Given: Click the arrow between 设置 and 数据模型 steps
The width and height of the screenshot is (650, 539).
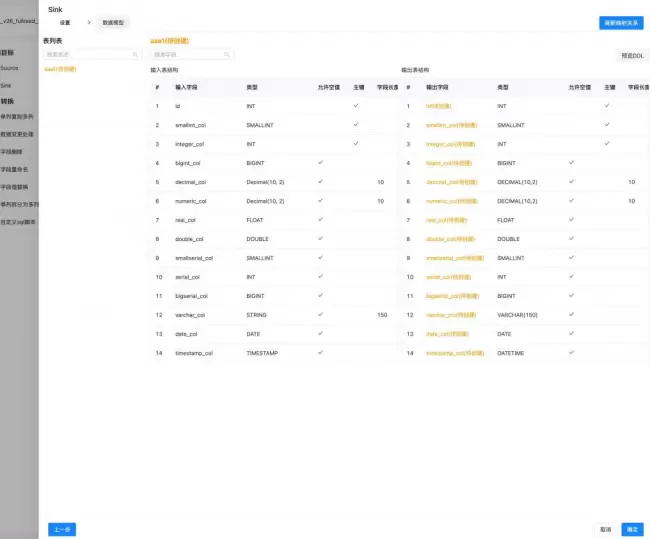Looking at the screenshot, I should [88, 21].
